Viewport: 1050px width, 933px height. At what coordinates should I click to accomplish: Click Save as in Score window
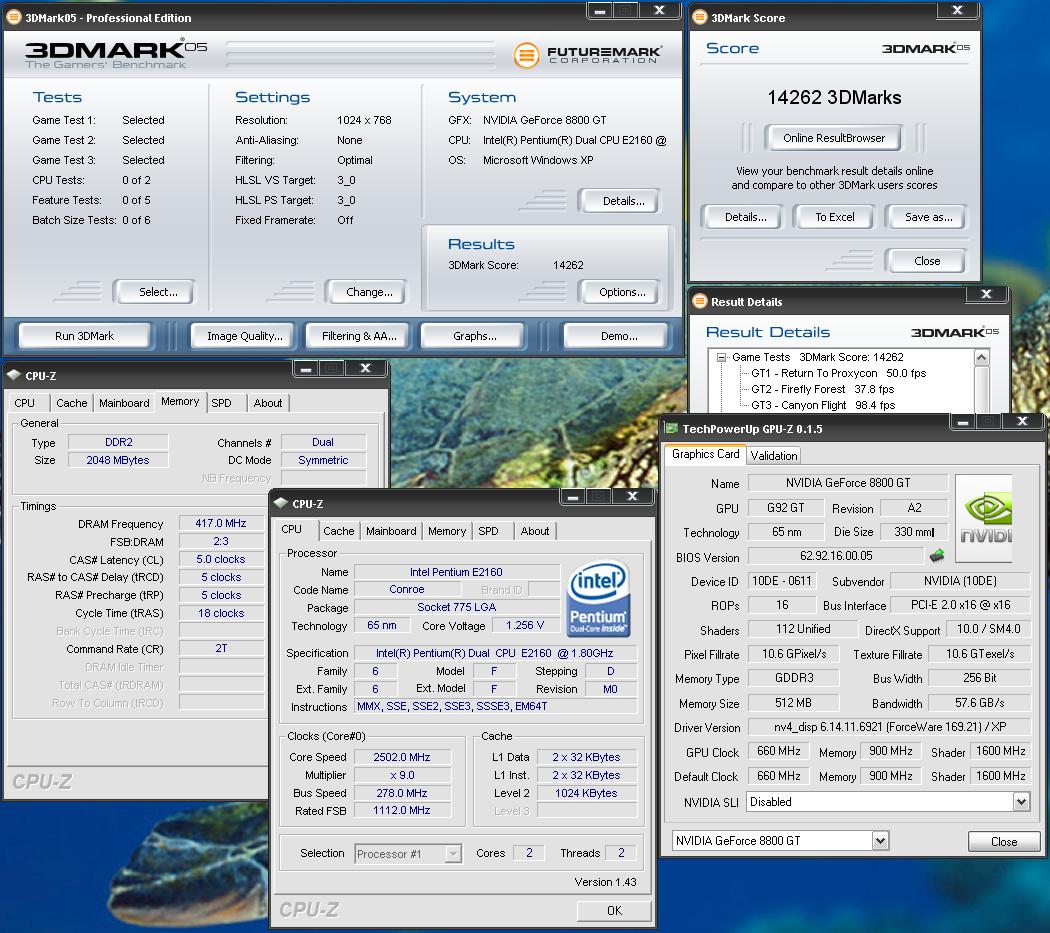(x=927, y=217)
